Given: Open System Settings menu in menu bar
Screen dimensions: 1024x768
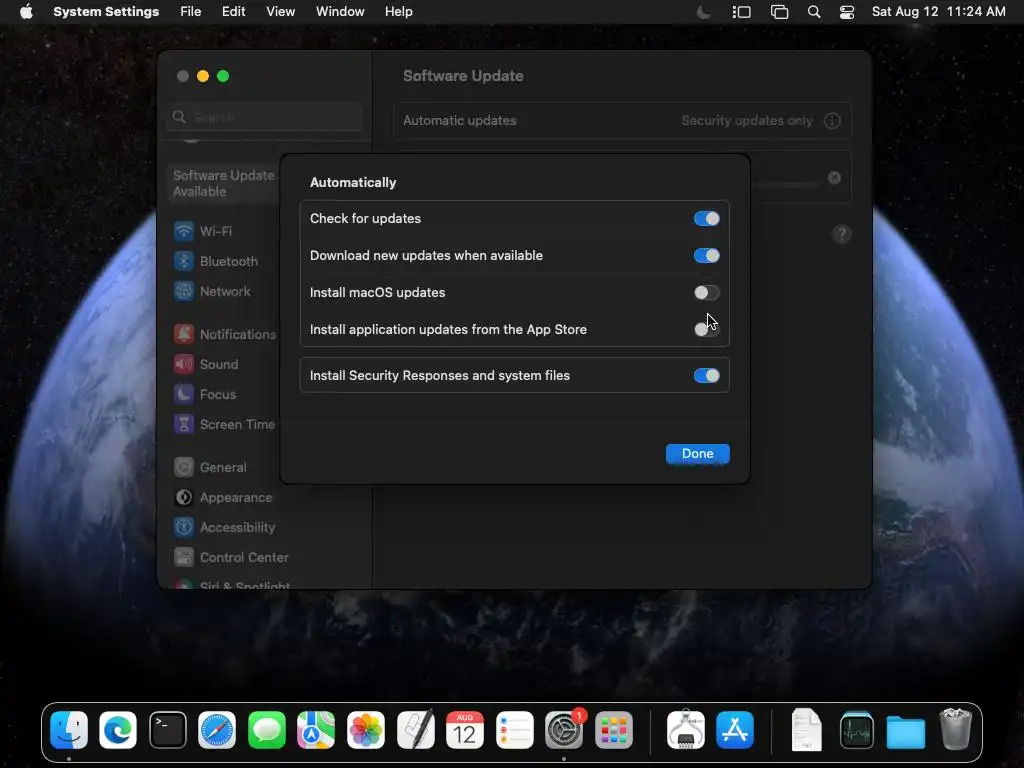Looking at the screenshot, I should 106,12.
